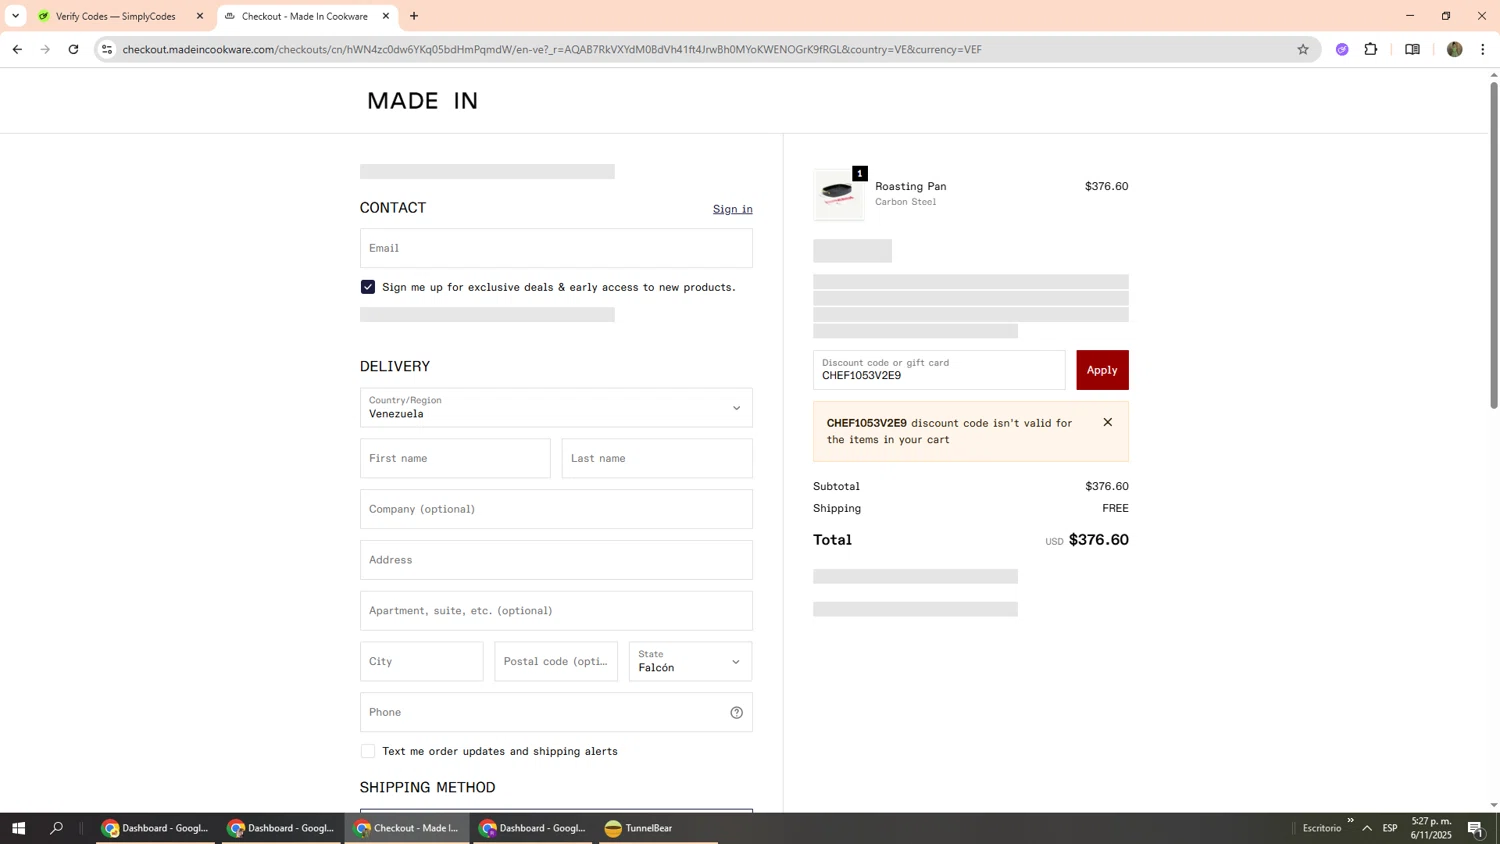Viewport: 1500px width, 844px height.
Task: Show hidden system tray icons chevron
Action: tap(1367, 828)
